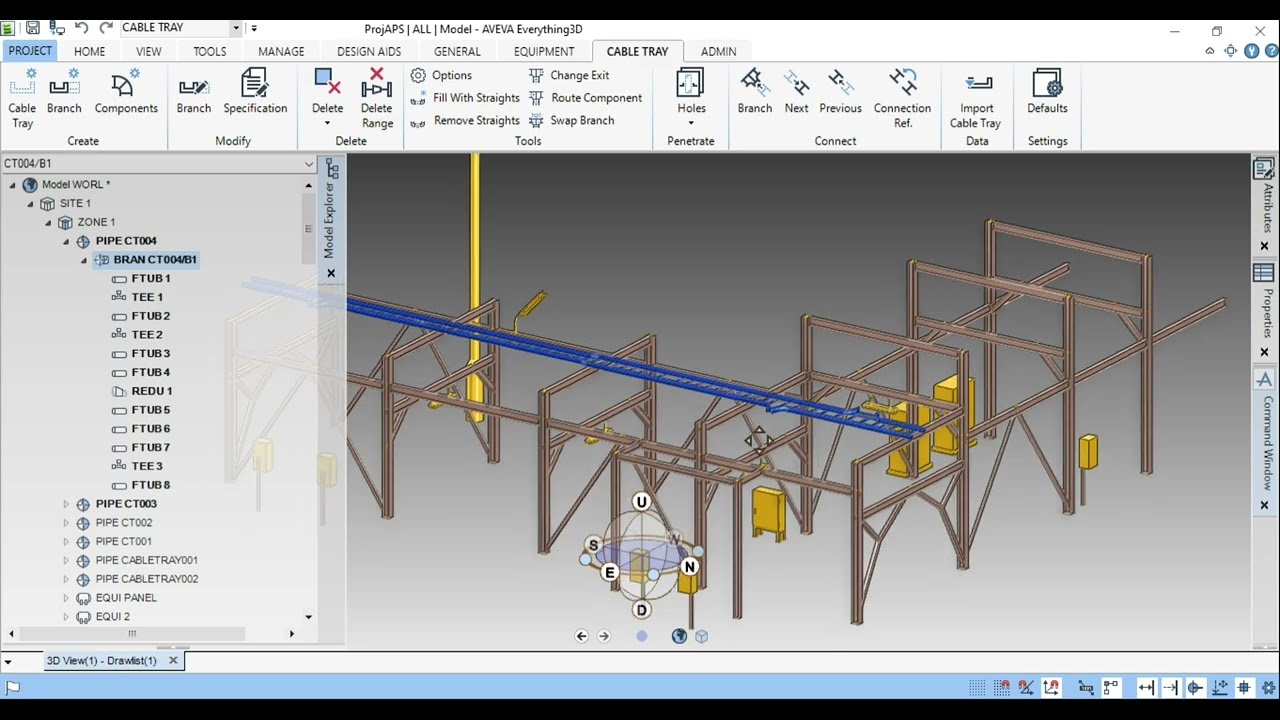Step back with the view left arrow

tap(581, 636)
